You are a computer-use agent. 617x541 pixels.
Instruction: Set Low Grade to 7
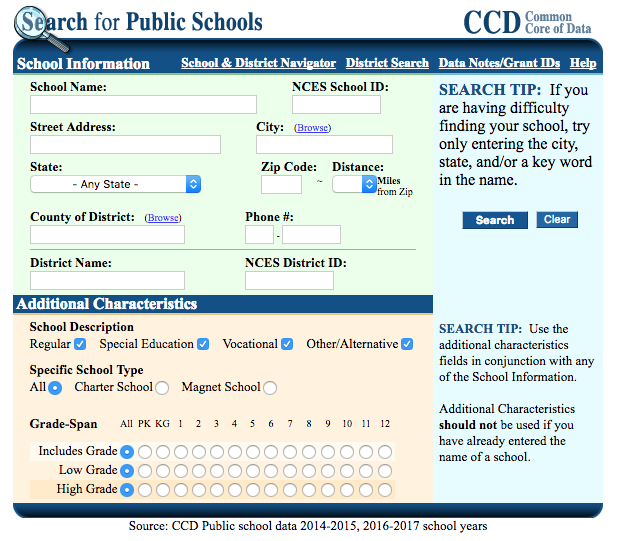pos(290,471)
